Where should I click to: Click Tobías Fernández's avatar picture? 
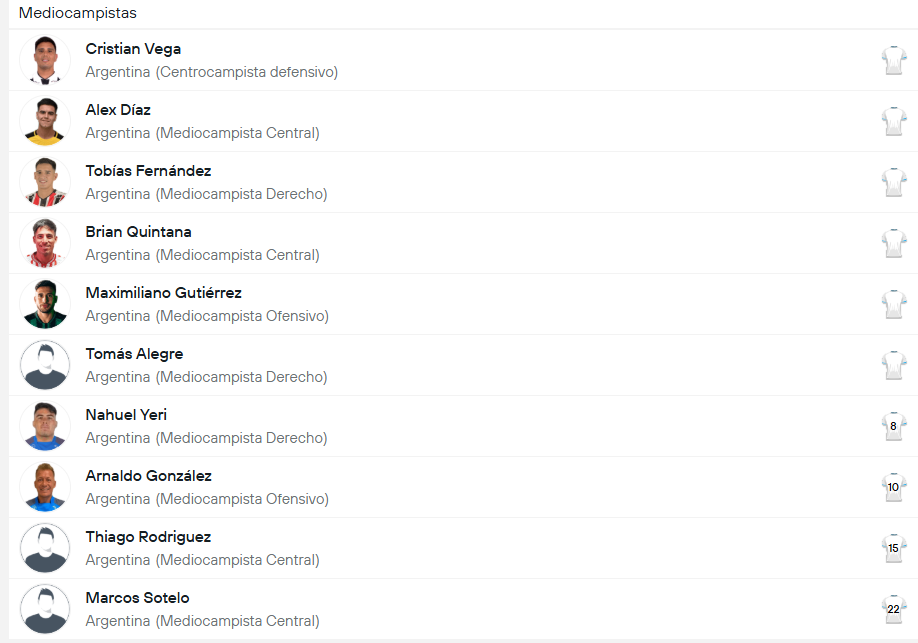(45, 182)
